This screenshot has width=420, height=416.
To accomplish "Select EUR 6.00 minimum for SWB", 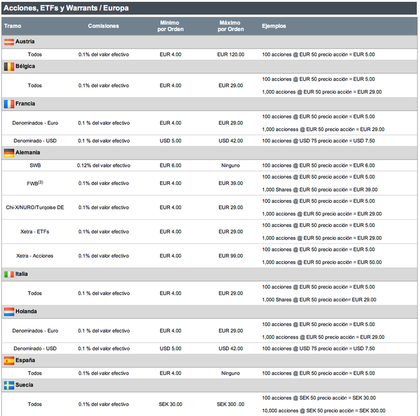I will point(170,165).
